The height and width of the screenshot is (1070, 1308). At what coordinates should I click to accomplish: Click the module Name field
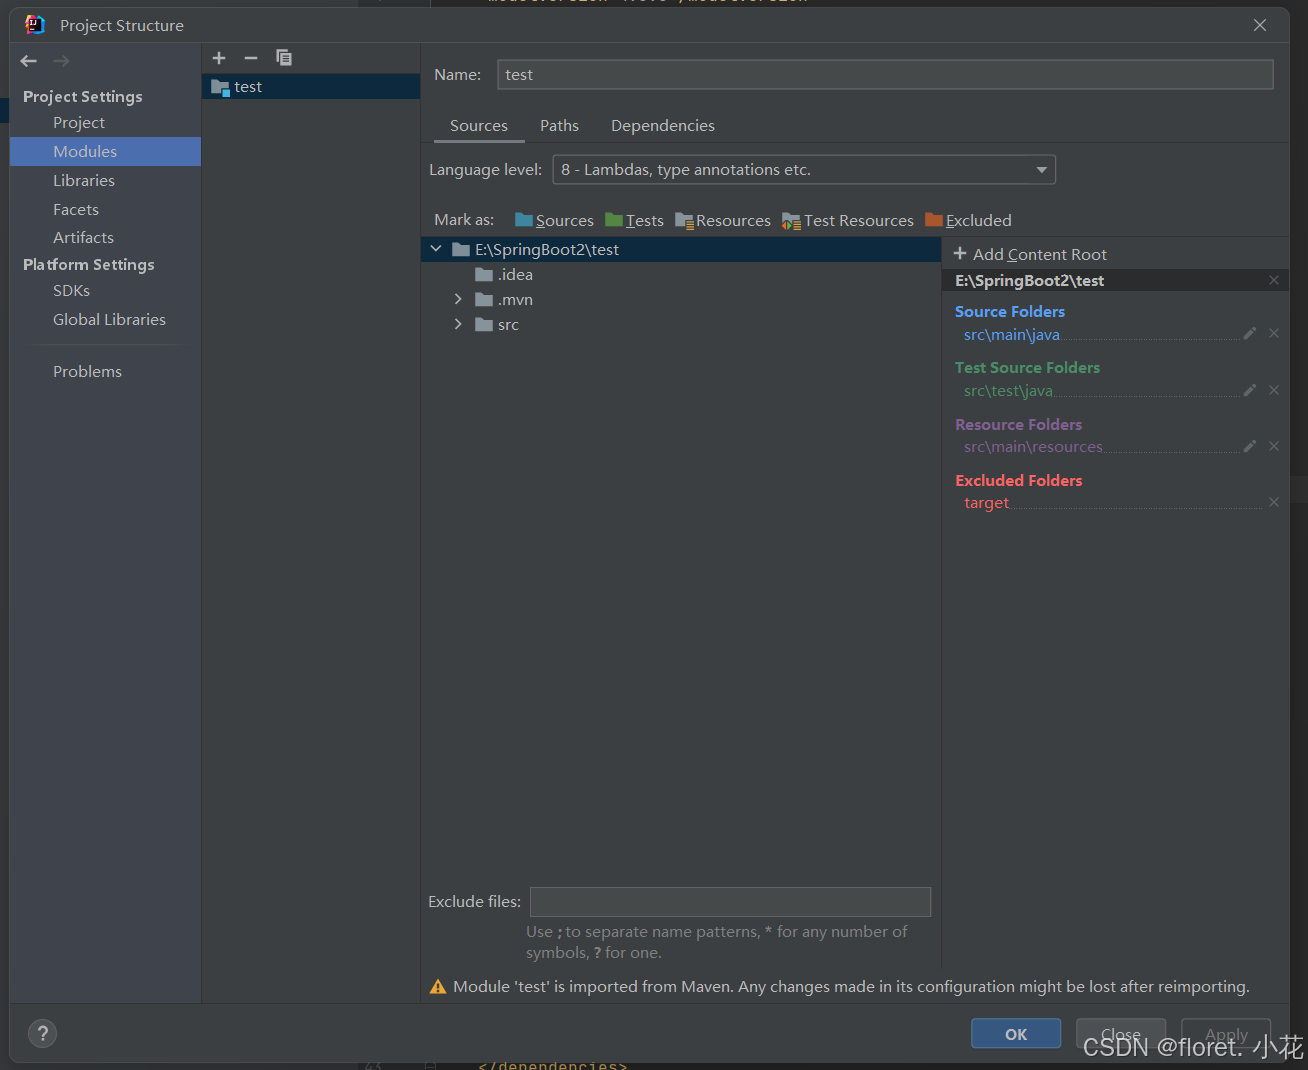[885, 74]
